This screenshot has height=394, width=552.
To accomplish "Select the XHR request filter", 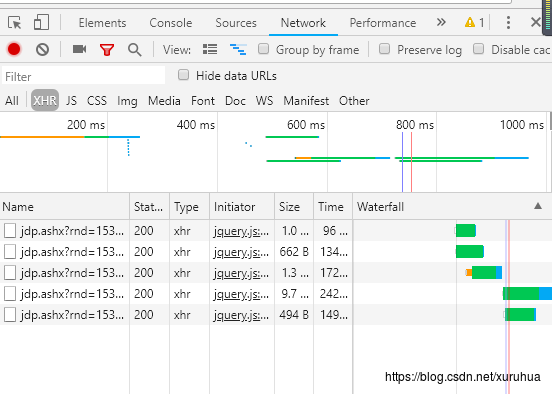I will 45,101.
